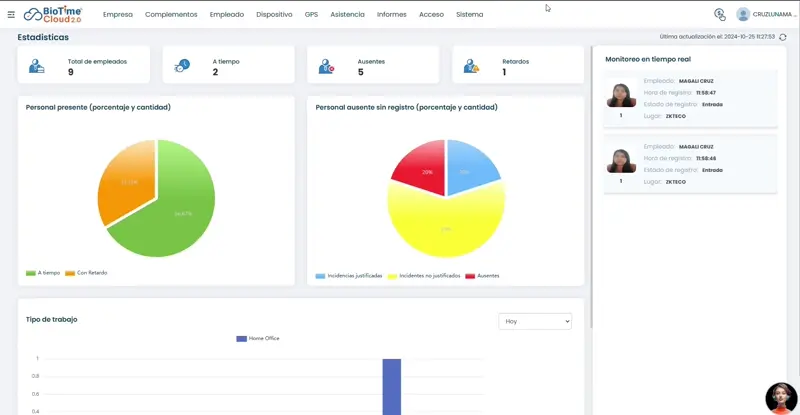Open the Sistema menu
This screenshot has height=415, width=800.
coord(469,15)
